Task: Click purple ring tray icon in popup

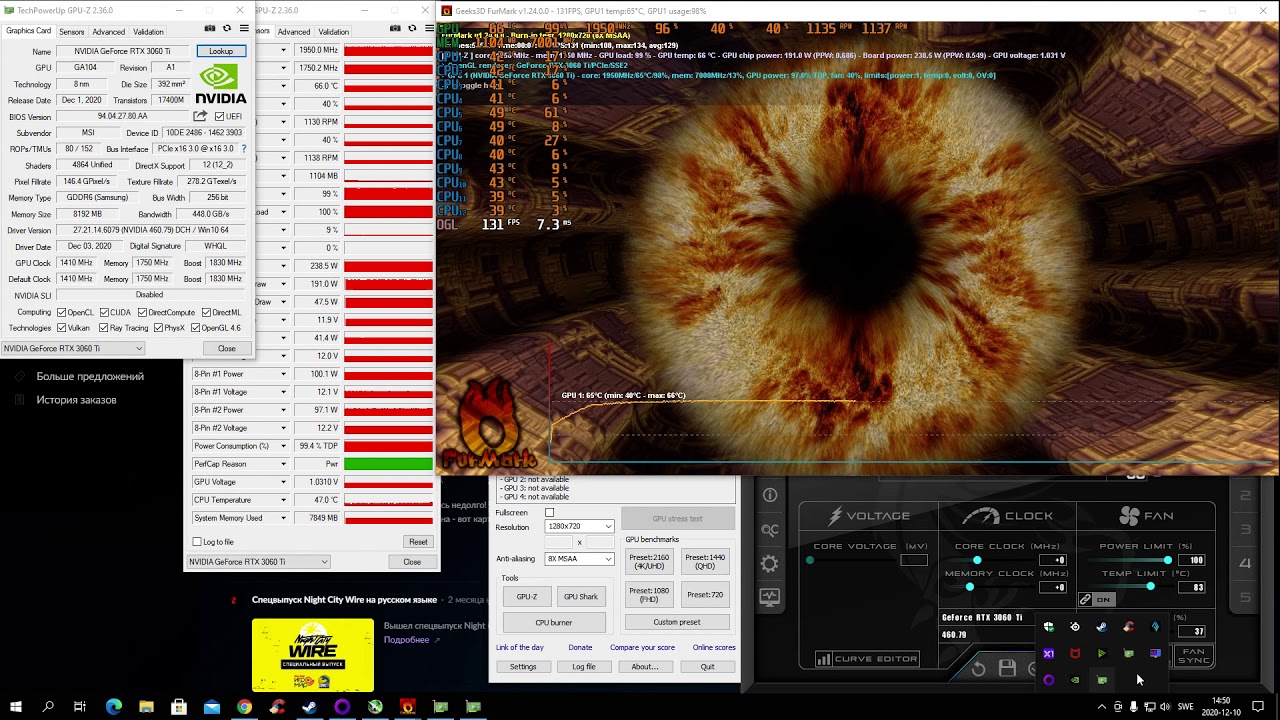Action: [x=1048, y=680]
